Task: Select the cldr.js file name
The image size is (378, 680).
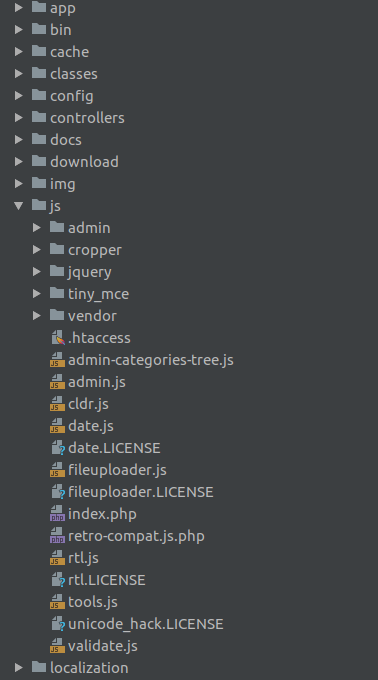Action: 88,404
